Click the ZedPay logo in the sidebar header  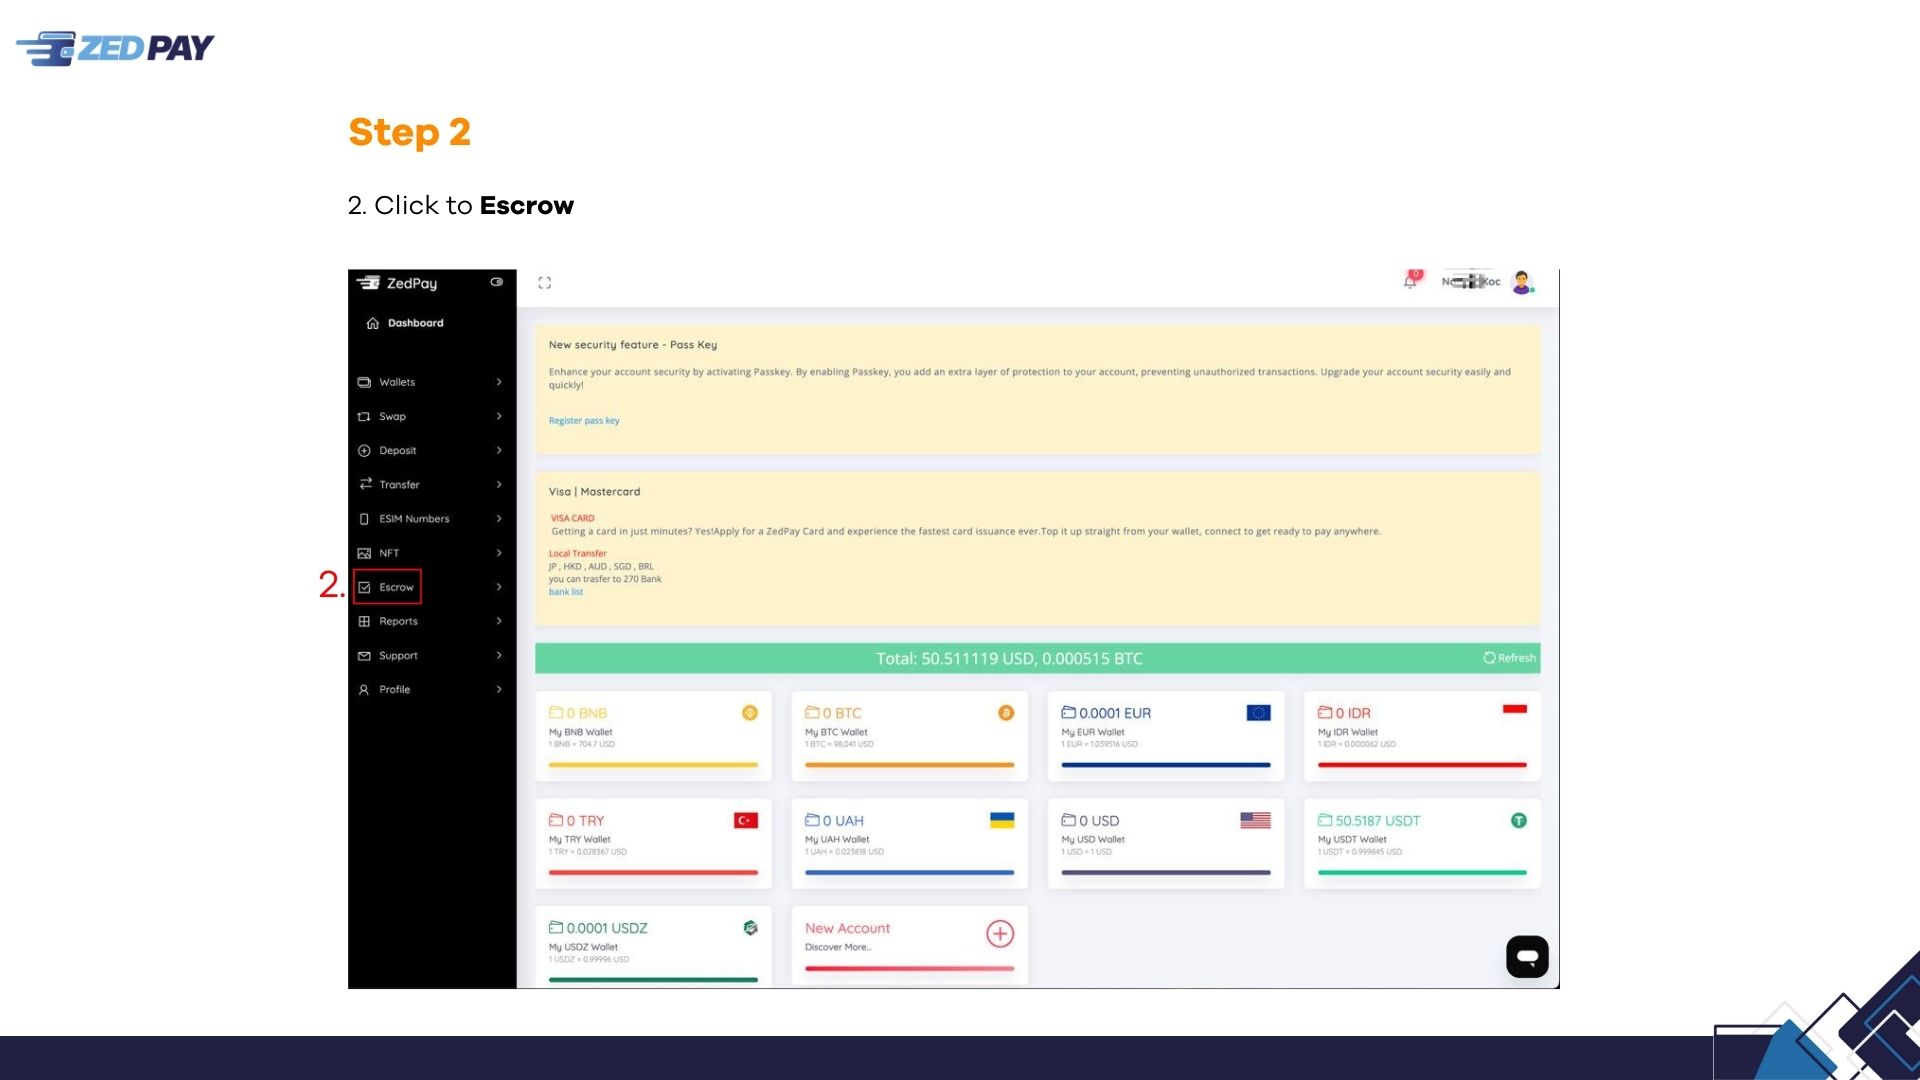tap(397, 283)
